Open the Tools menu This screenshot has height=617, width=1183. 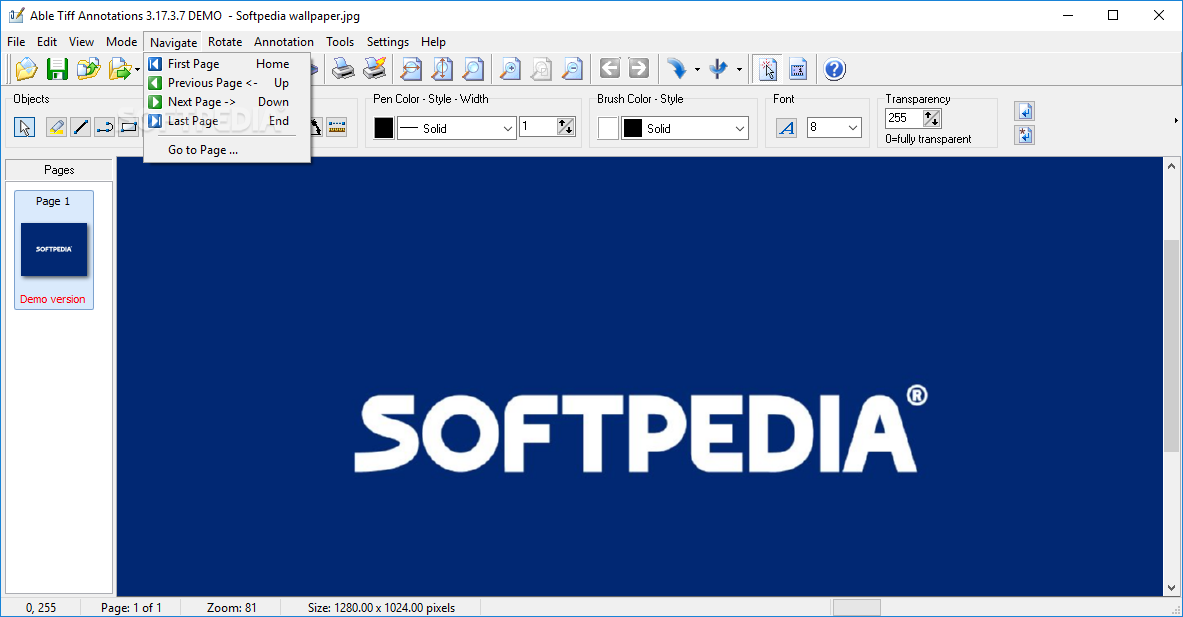(340, 41)
